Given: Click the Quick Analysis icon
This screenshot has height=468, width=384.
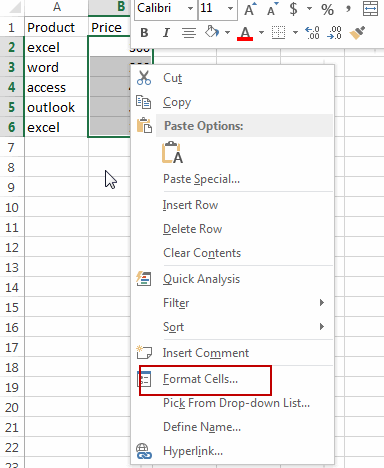Looking at the screenshot, I should coord(144,279).
